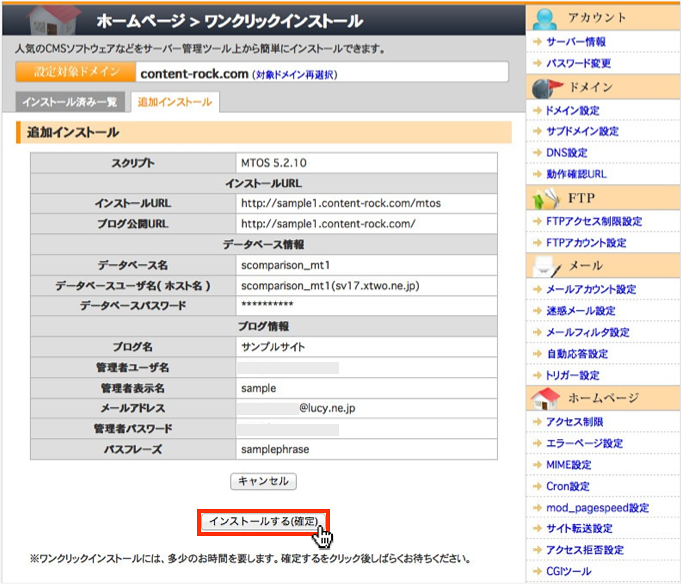Open メールアカウント設定

[591, 289]
